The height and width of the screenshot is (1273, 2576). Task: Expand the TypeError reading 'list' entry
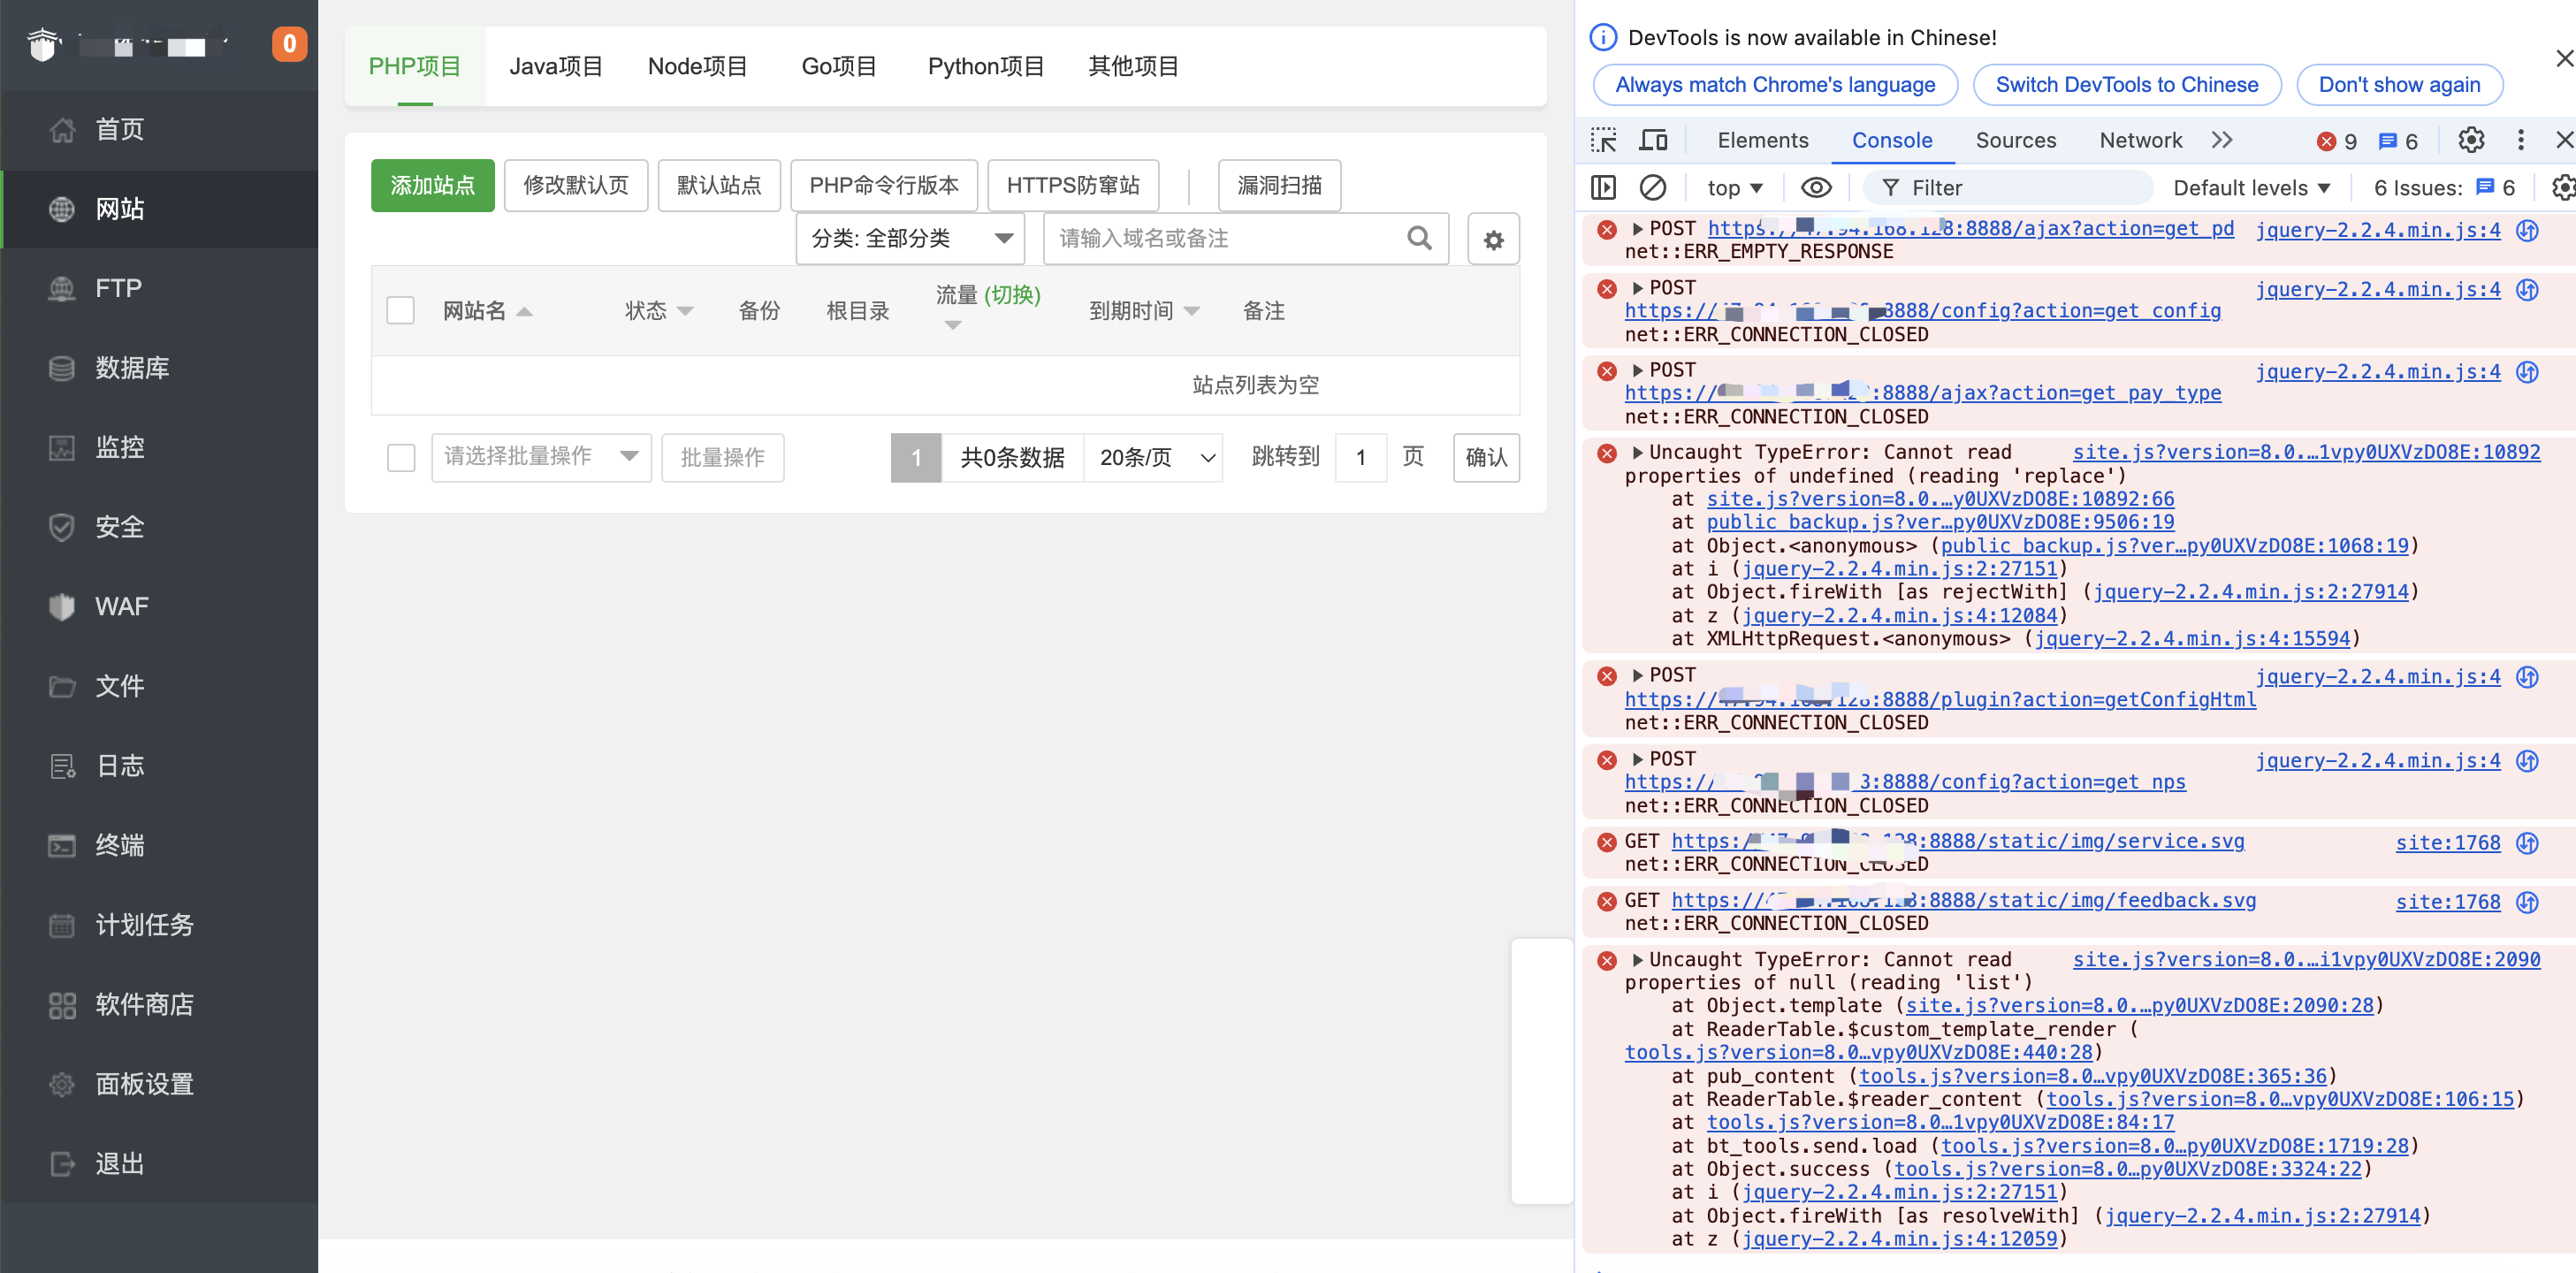[x=1637, y=960]
